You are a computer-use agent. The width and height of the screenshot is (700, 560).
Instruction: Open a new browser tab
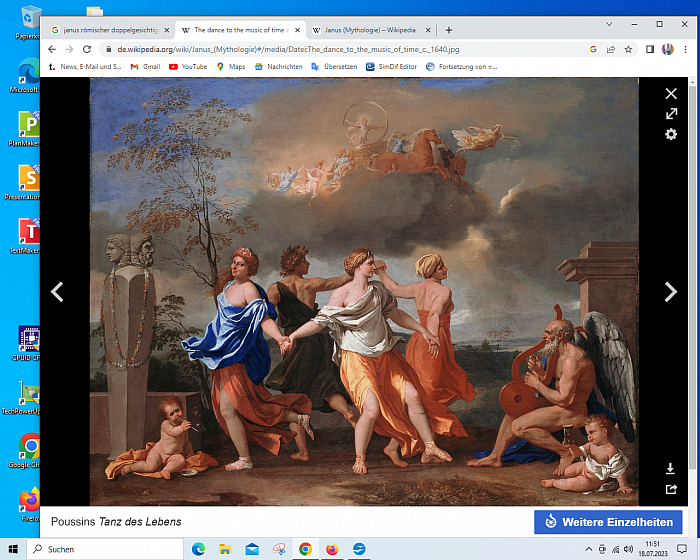tap(449, 30)
